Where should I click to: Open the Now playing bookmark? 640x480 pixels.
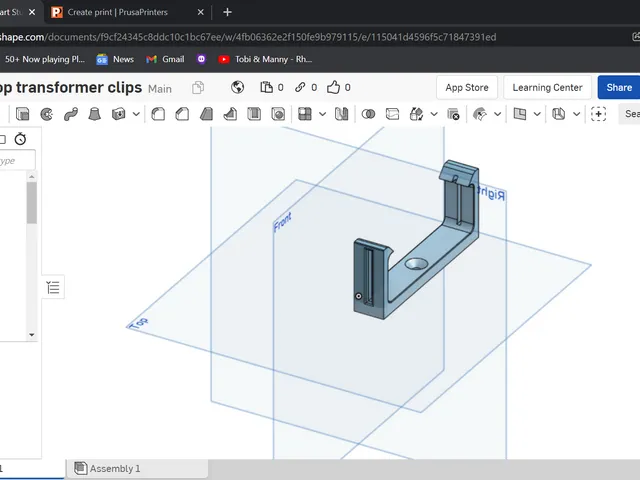[45, 59]
